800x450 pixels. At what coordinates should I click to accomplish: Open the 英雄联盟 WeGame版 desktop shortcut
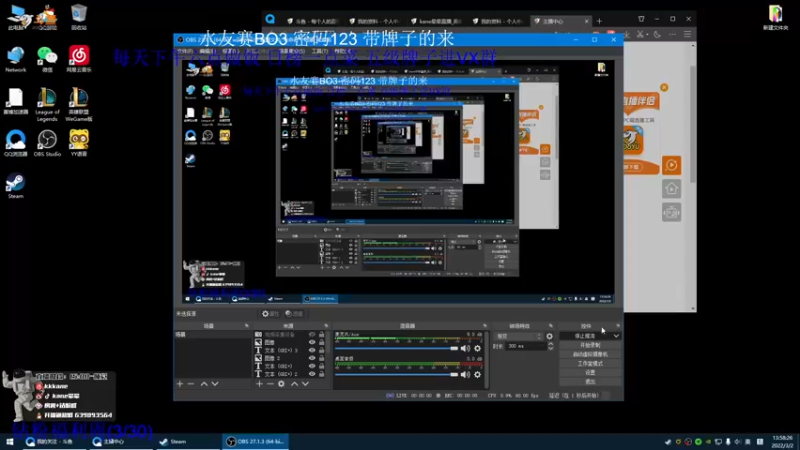(x=79, y=105)
